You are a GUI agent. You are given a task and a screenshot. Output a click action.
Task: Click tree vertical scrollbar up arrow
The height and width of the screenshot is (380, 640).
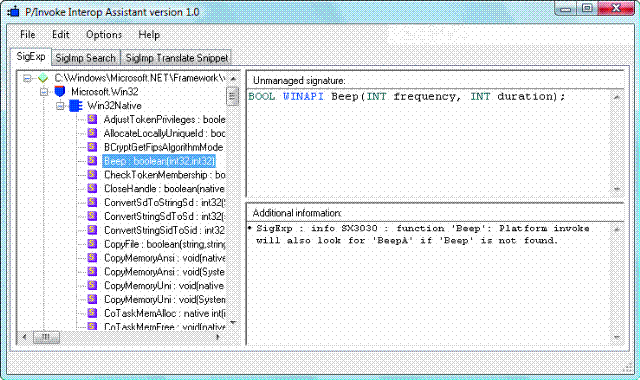click(x=233, y=78)
